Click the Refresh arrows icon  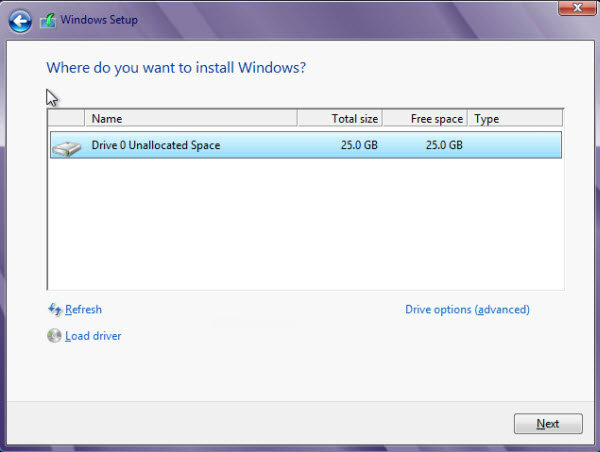pyautogui.click(x=55, y=309)
